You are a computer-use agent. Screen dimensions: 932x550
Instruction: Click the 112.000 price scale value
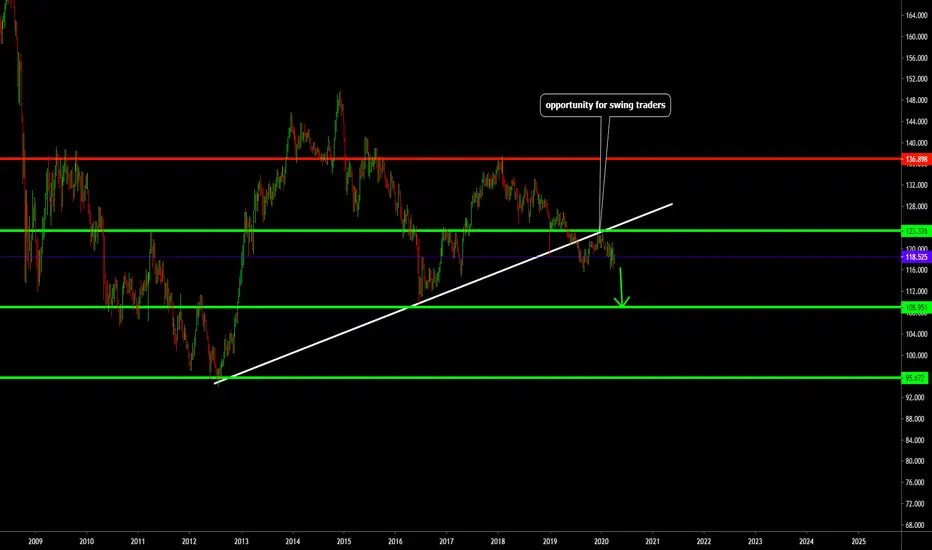tap(917, 291)
